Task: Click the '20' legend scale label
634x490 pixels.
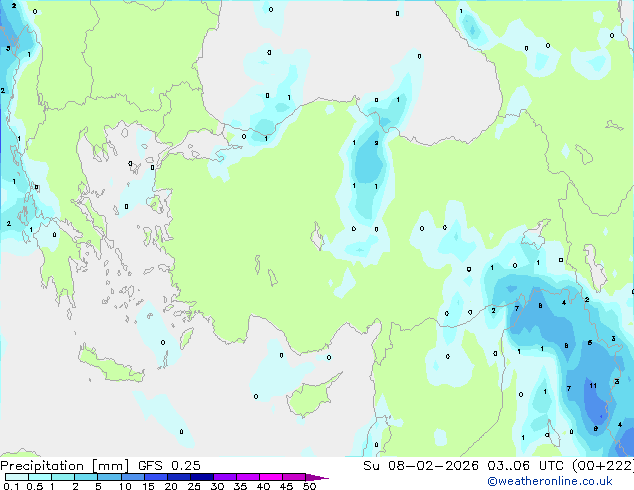Action: [171, 486]
